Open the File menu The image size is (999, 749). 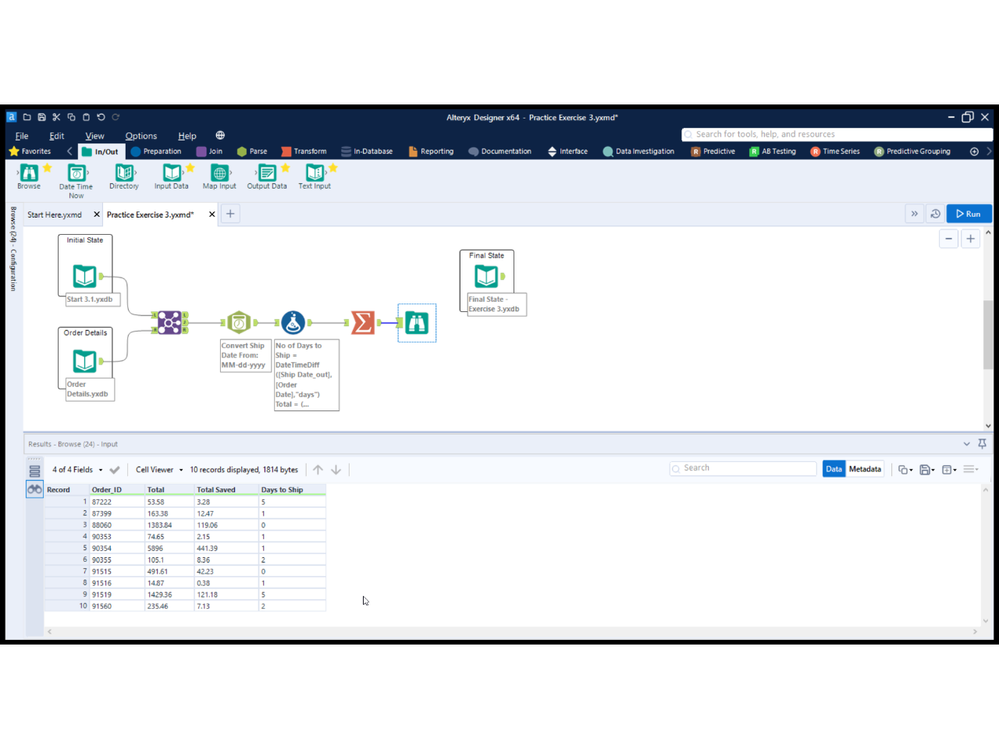pyautogui.click(x=22, y=136)
